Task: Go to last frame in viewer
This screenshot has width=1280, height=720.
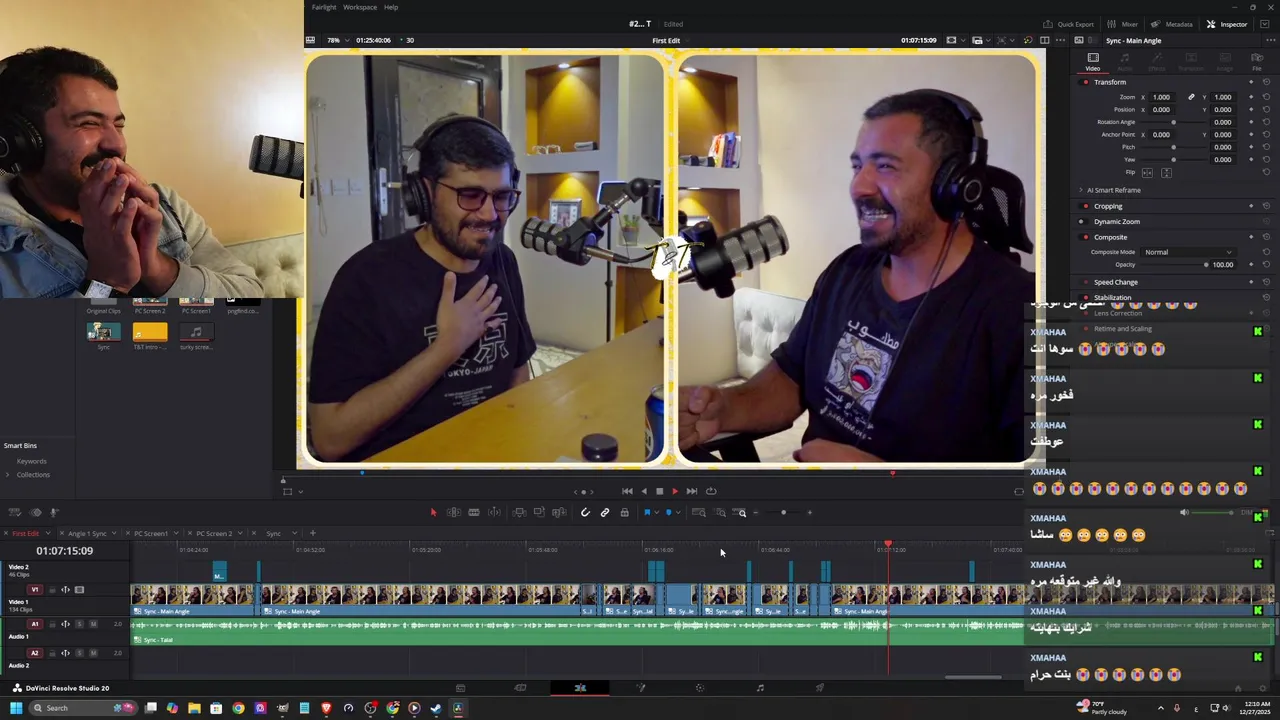Action: pyautogui.click(x=692, y=491)
